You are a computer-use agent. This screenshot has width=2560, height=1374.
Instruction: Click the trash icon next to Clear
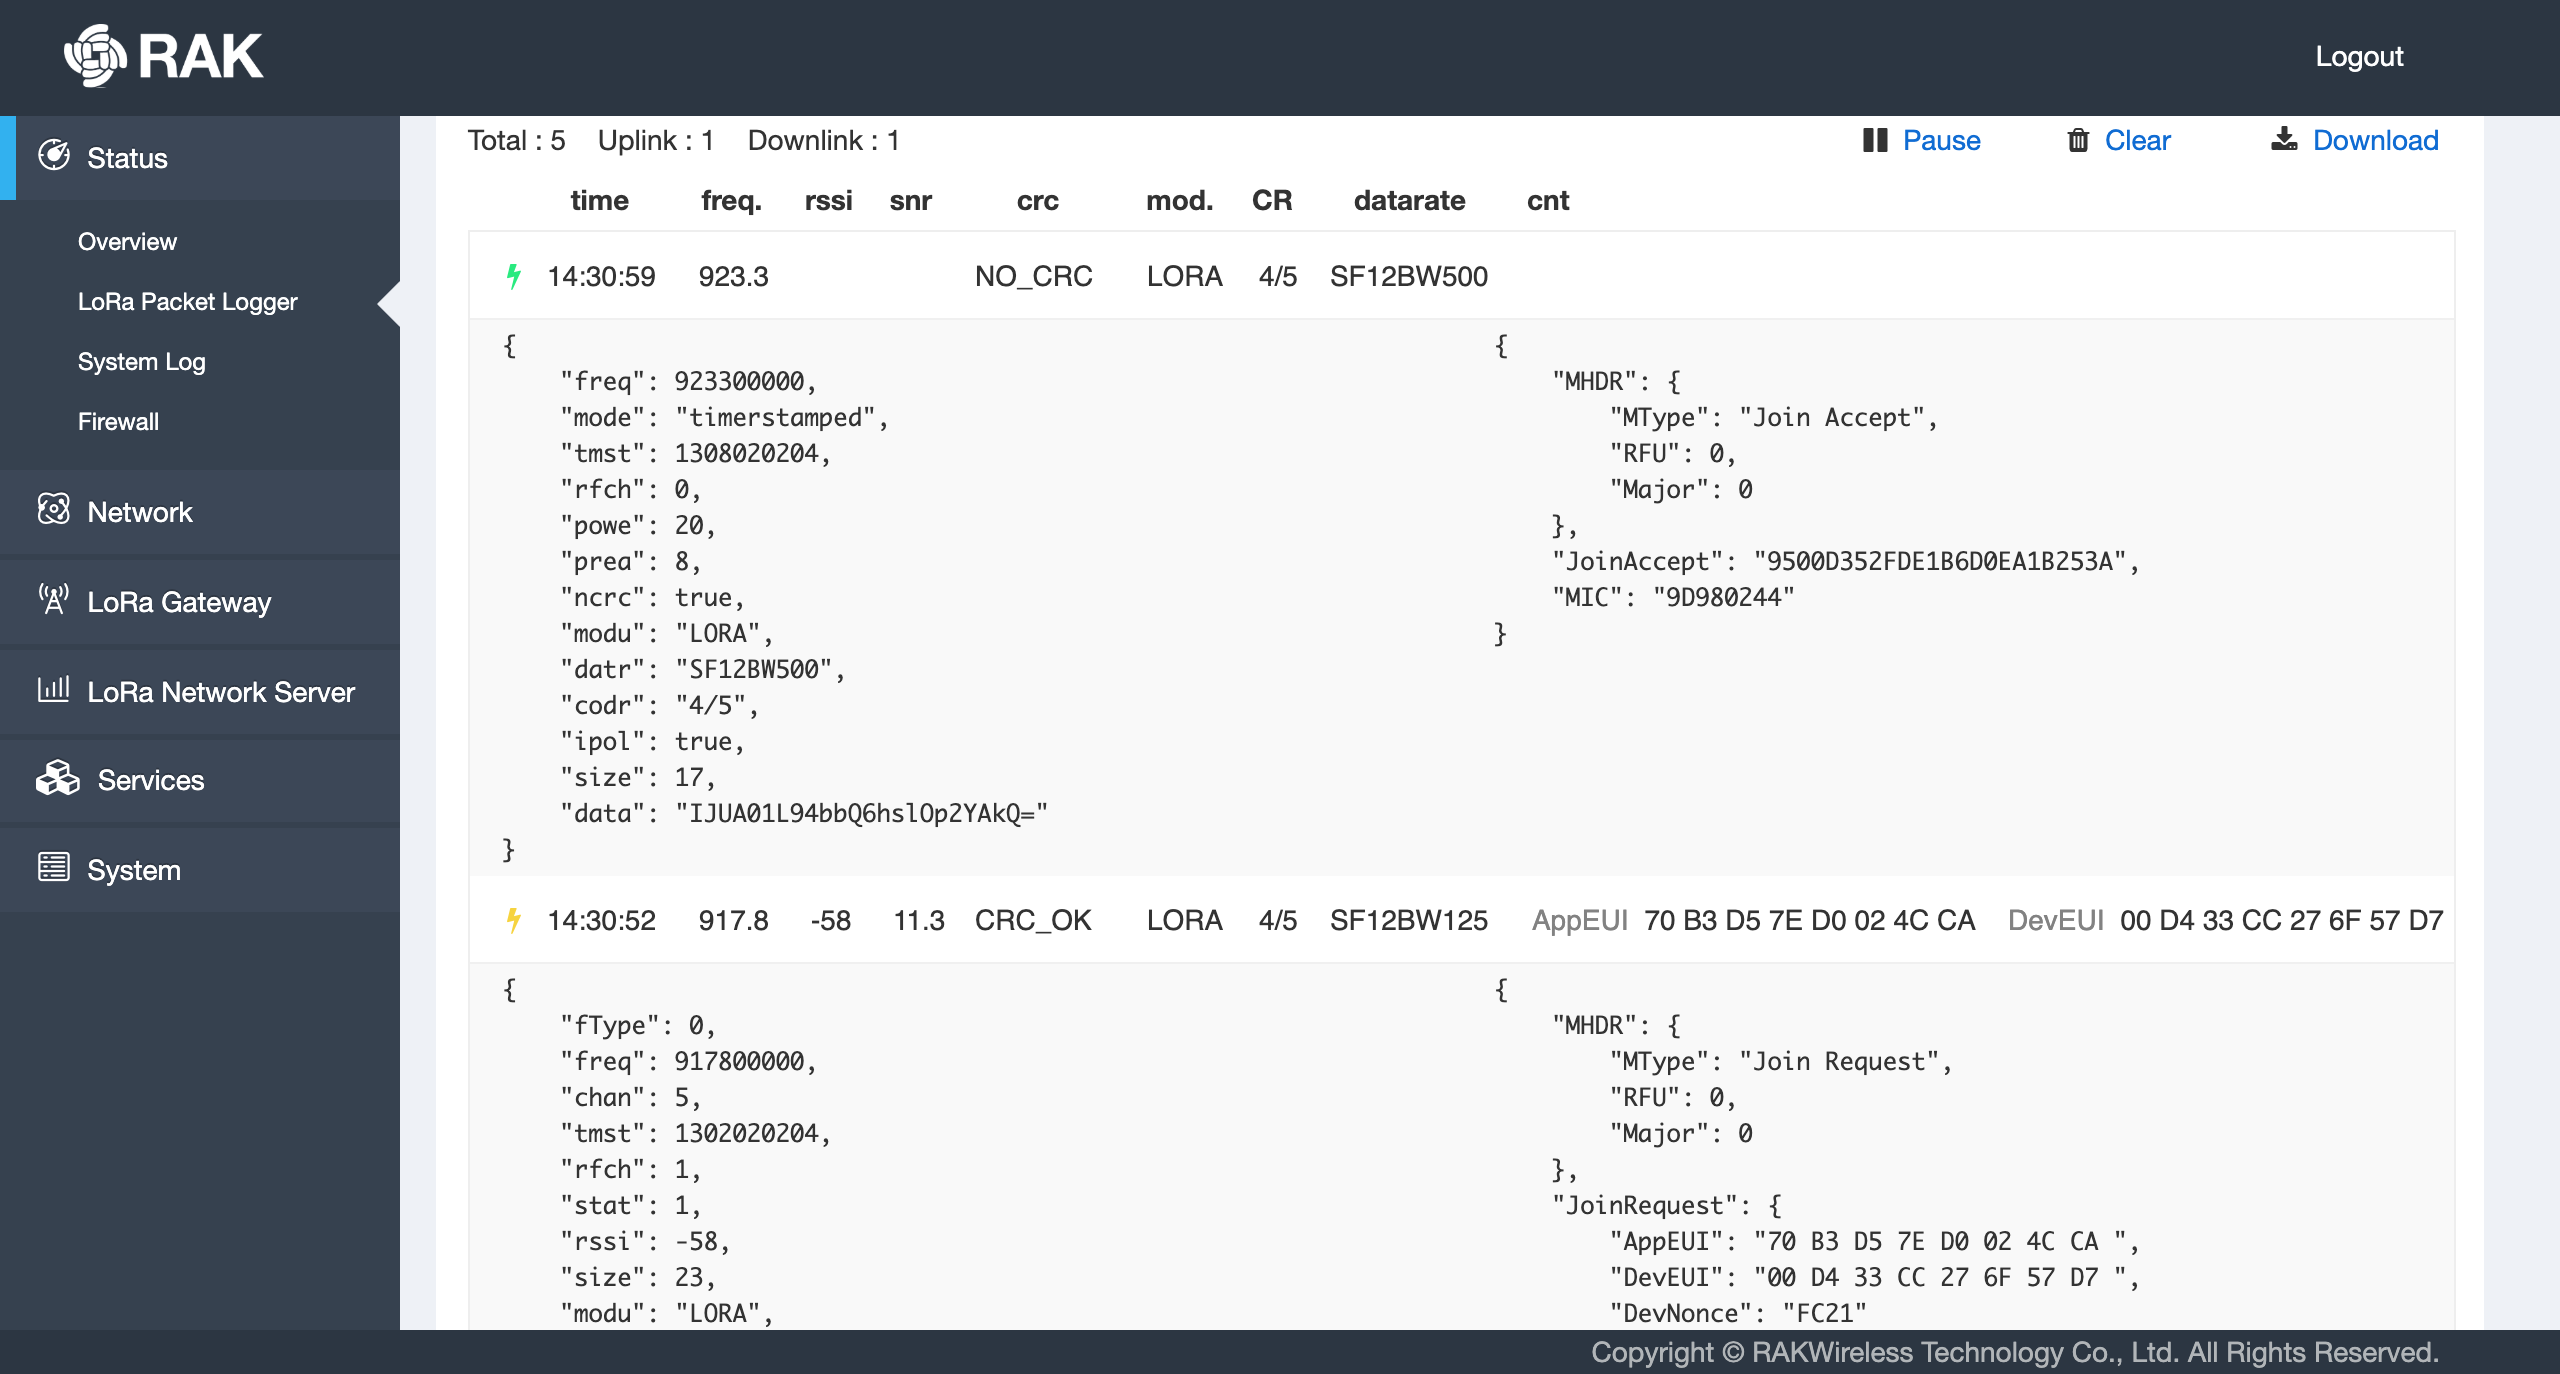2078,140
